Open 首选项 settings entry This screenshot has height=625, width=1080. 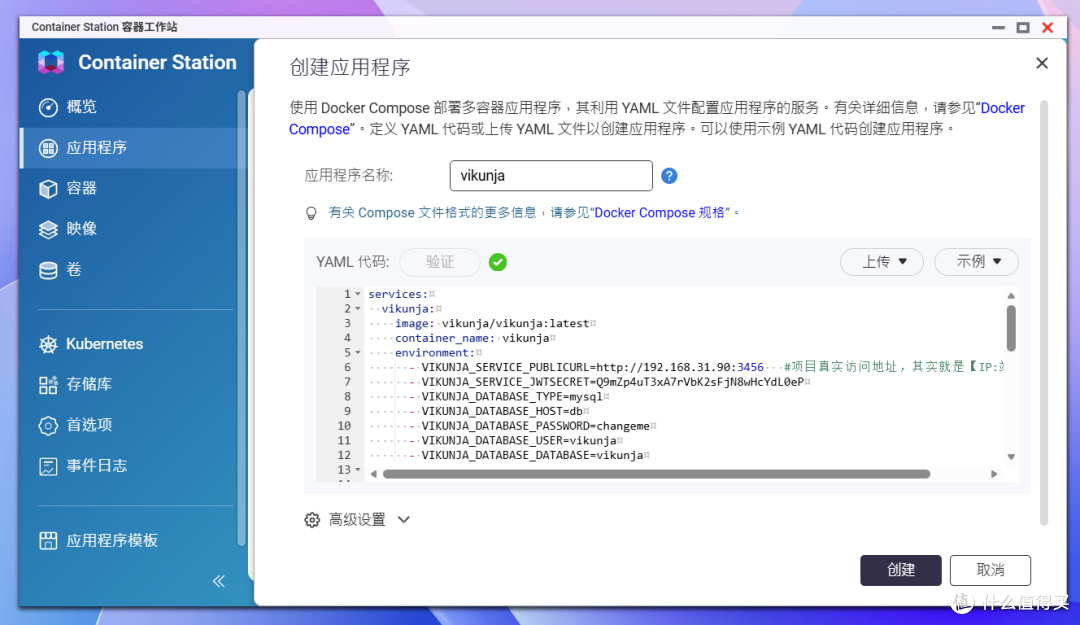tap(89, 425)
